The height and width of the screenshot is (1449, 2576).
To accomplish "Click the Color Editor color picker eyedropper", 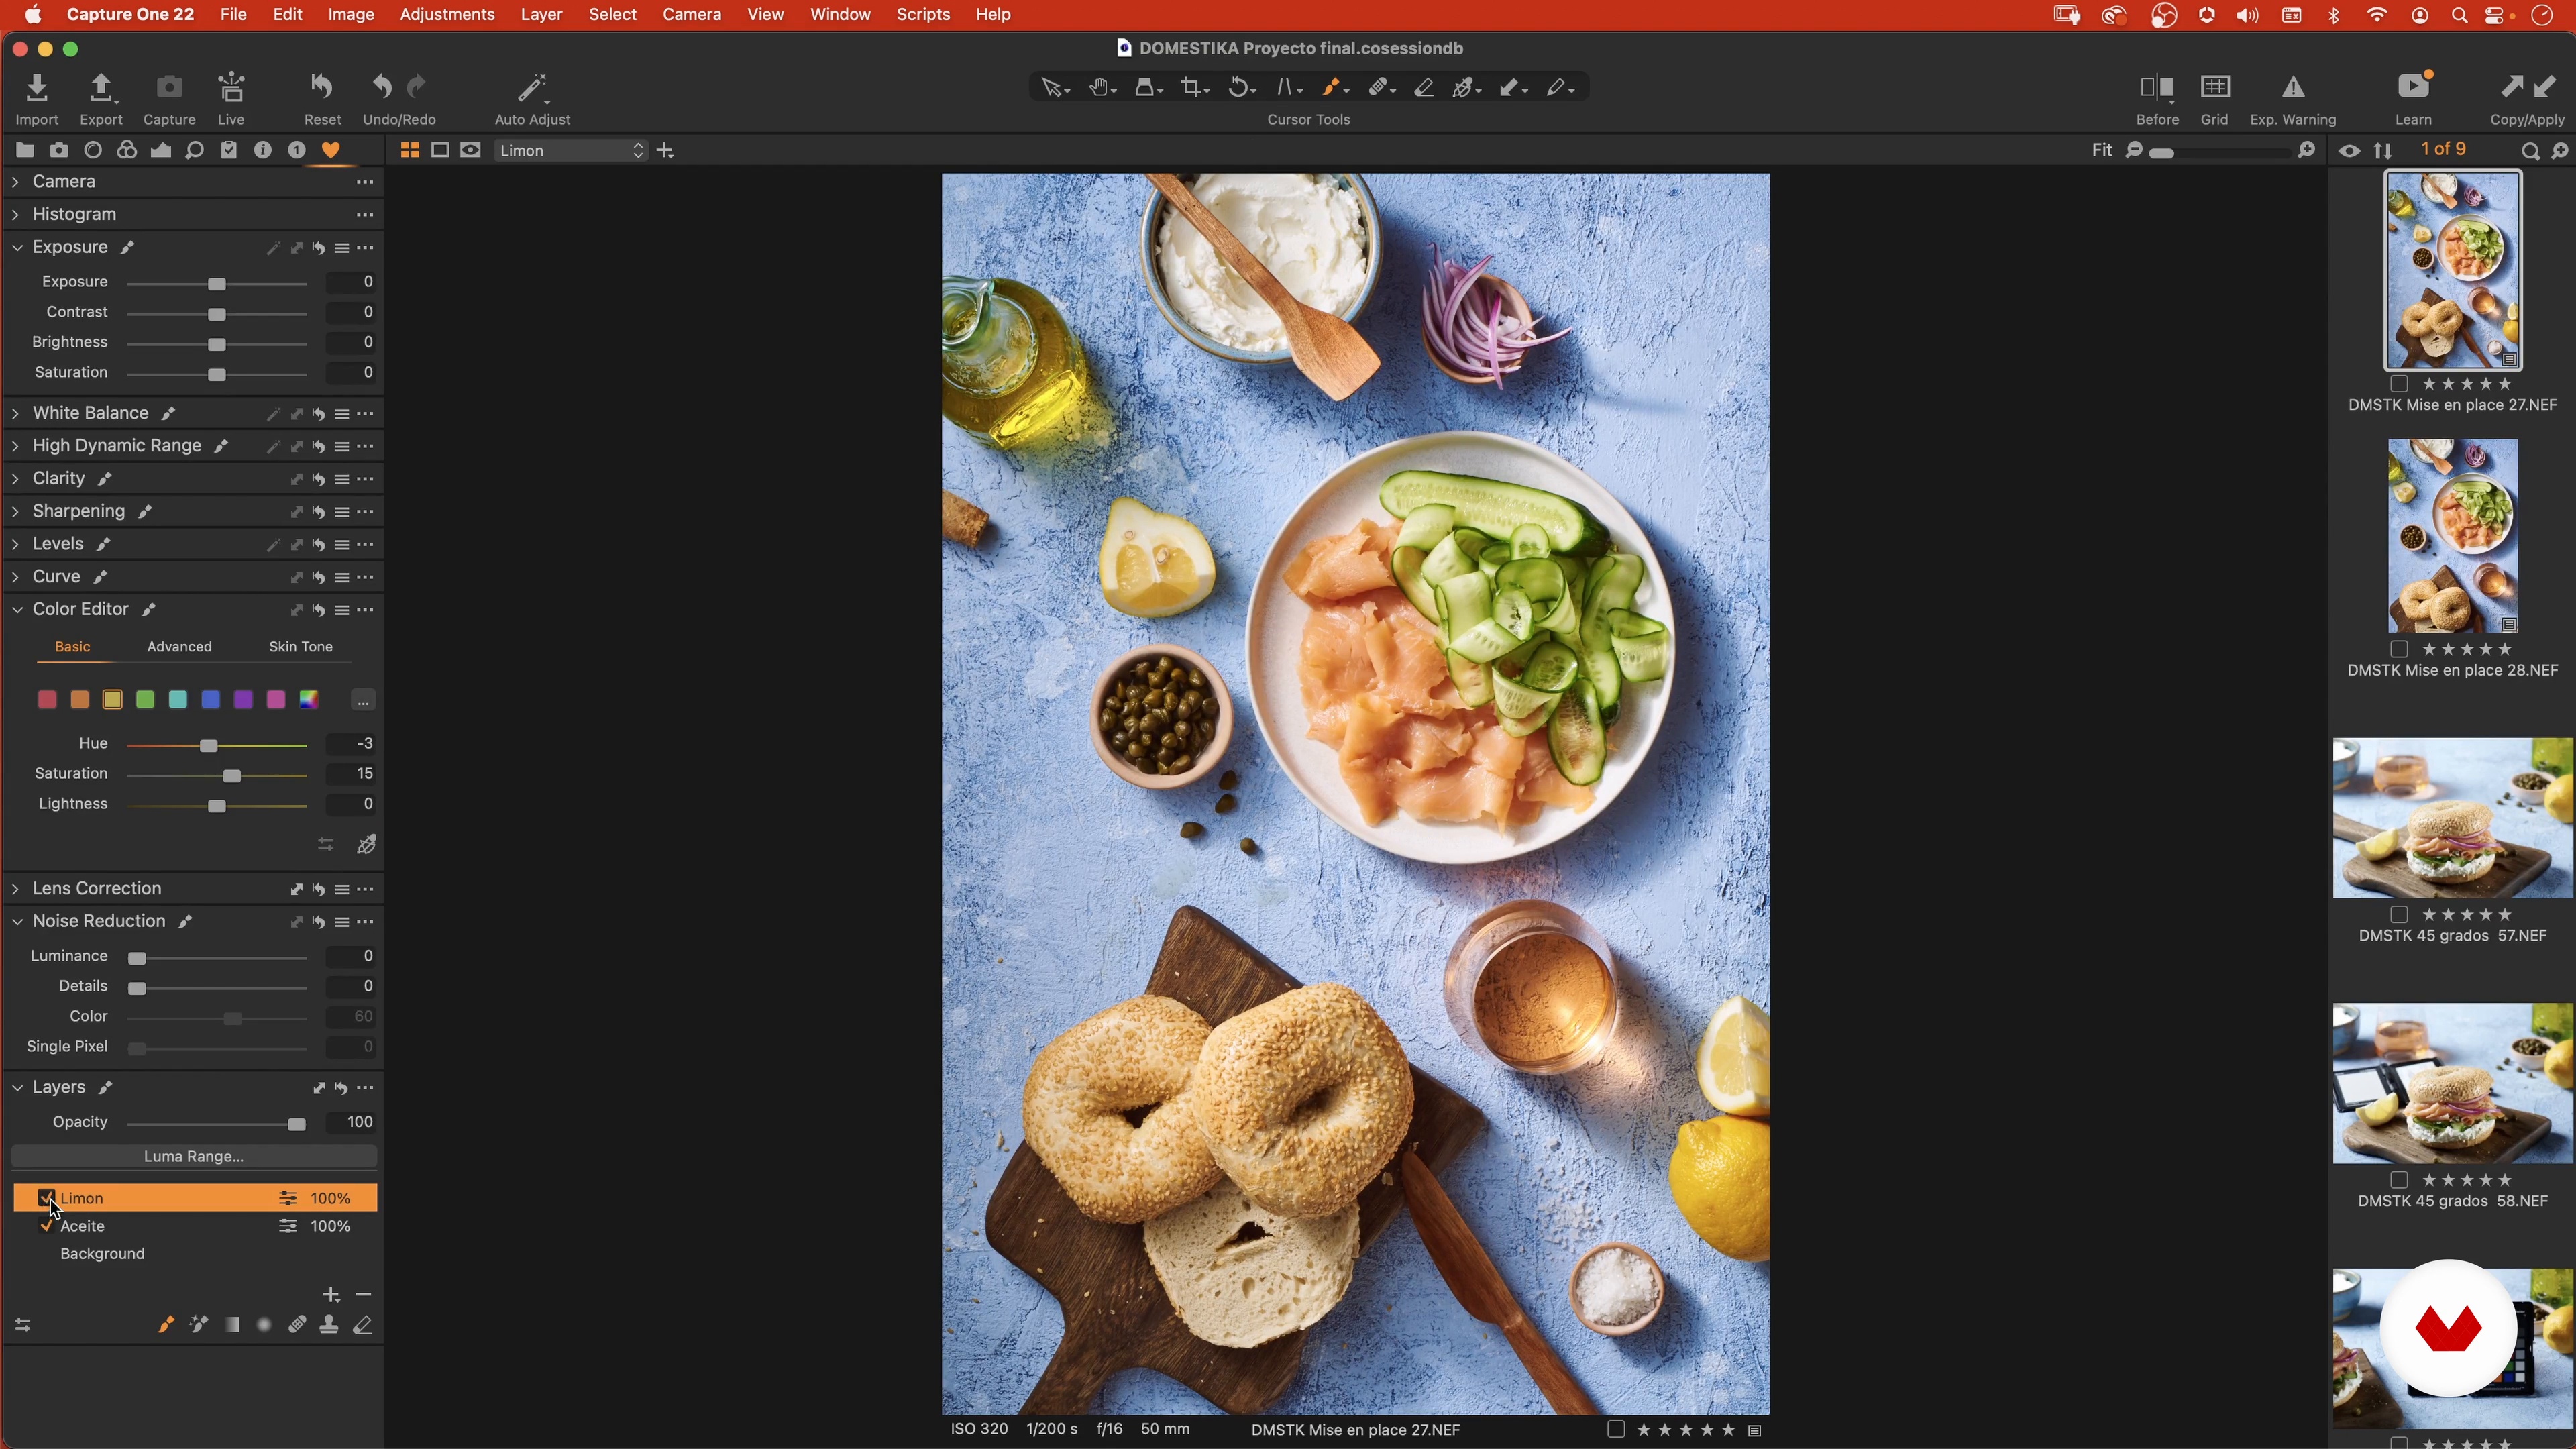I will tap(366, 845).
